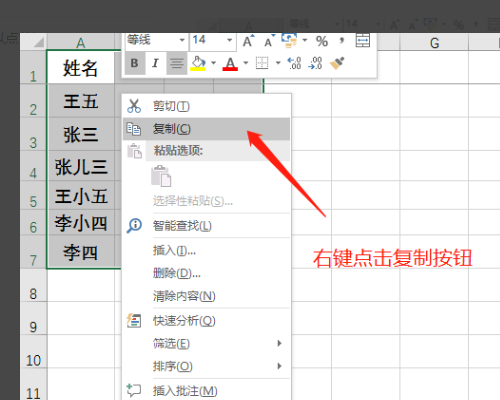
Task: Open borders dropdown arrow
Action: [x=278, y=63]
